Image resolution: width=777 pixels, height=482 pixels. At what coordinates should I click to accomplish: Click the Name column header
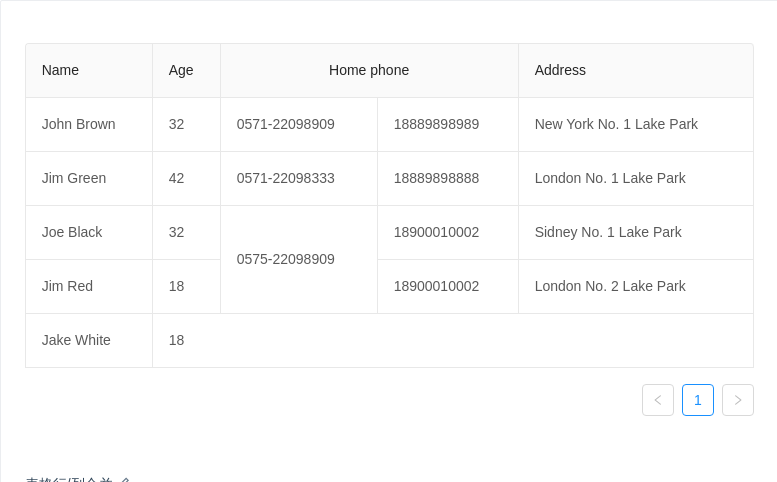pos(89,70)
